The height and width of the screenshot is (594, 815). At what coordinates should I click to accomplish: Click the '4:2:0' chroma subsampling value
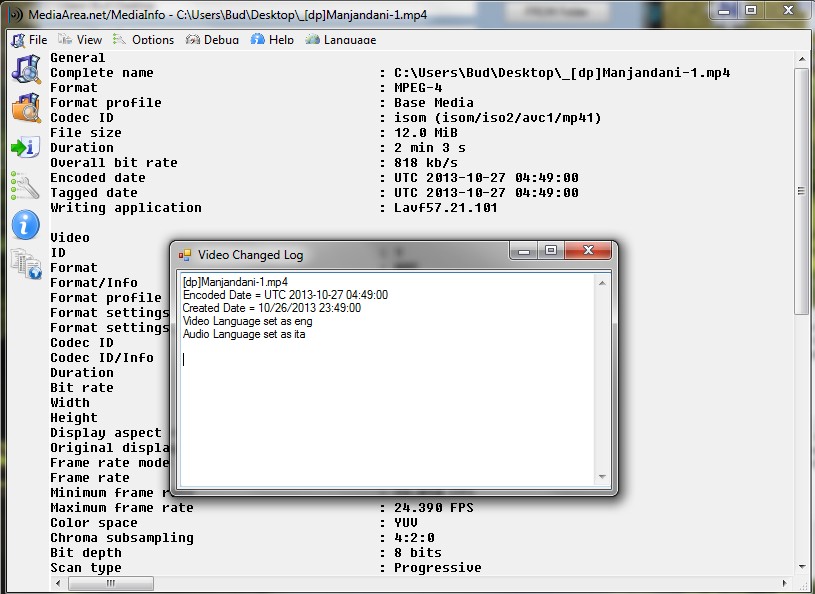click(x=414, y=538)
